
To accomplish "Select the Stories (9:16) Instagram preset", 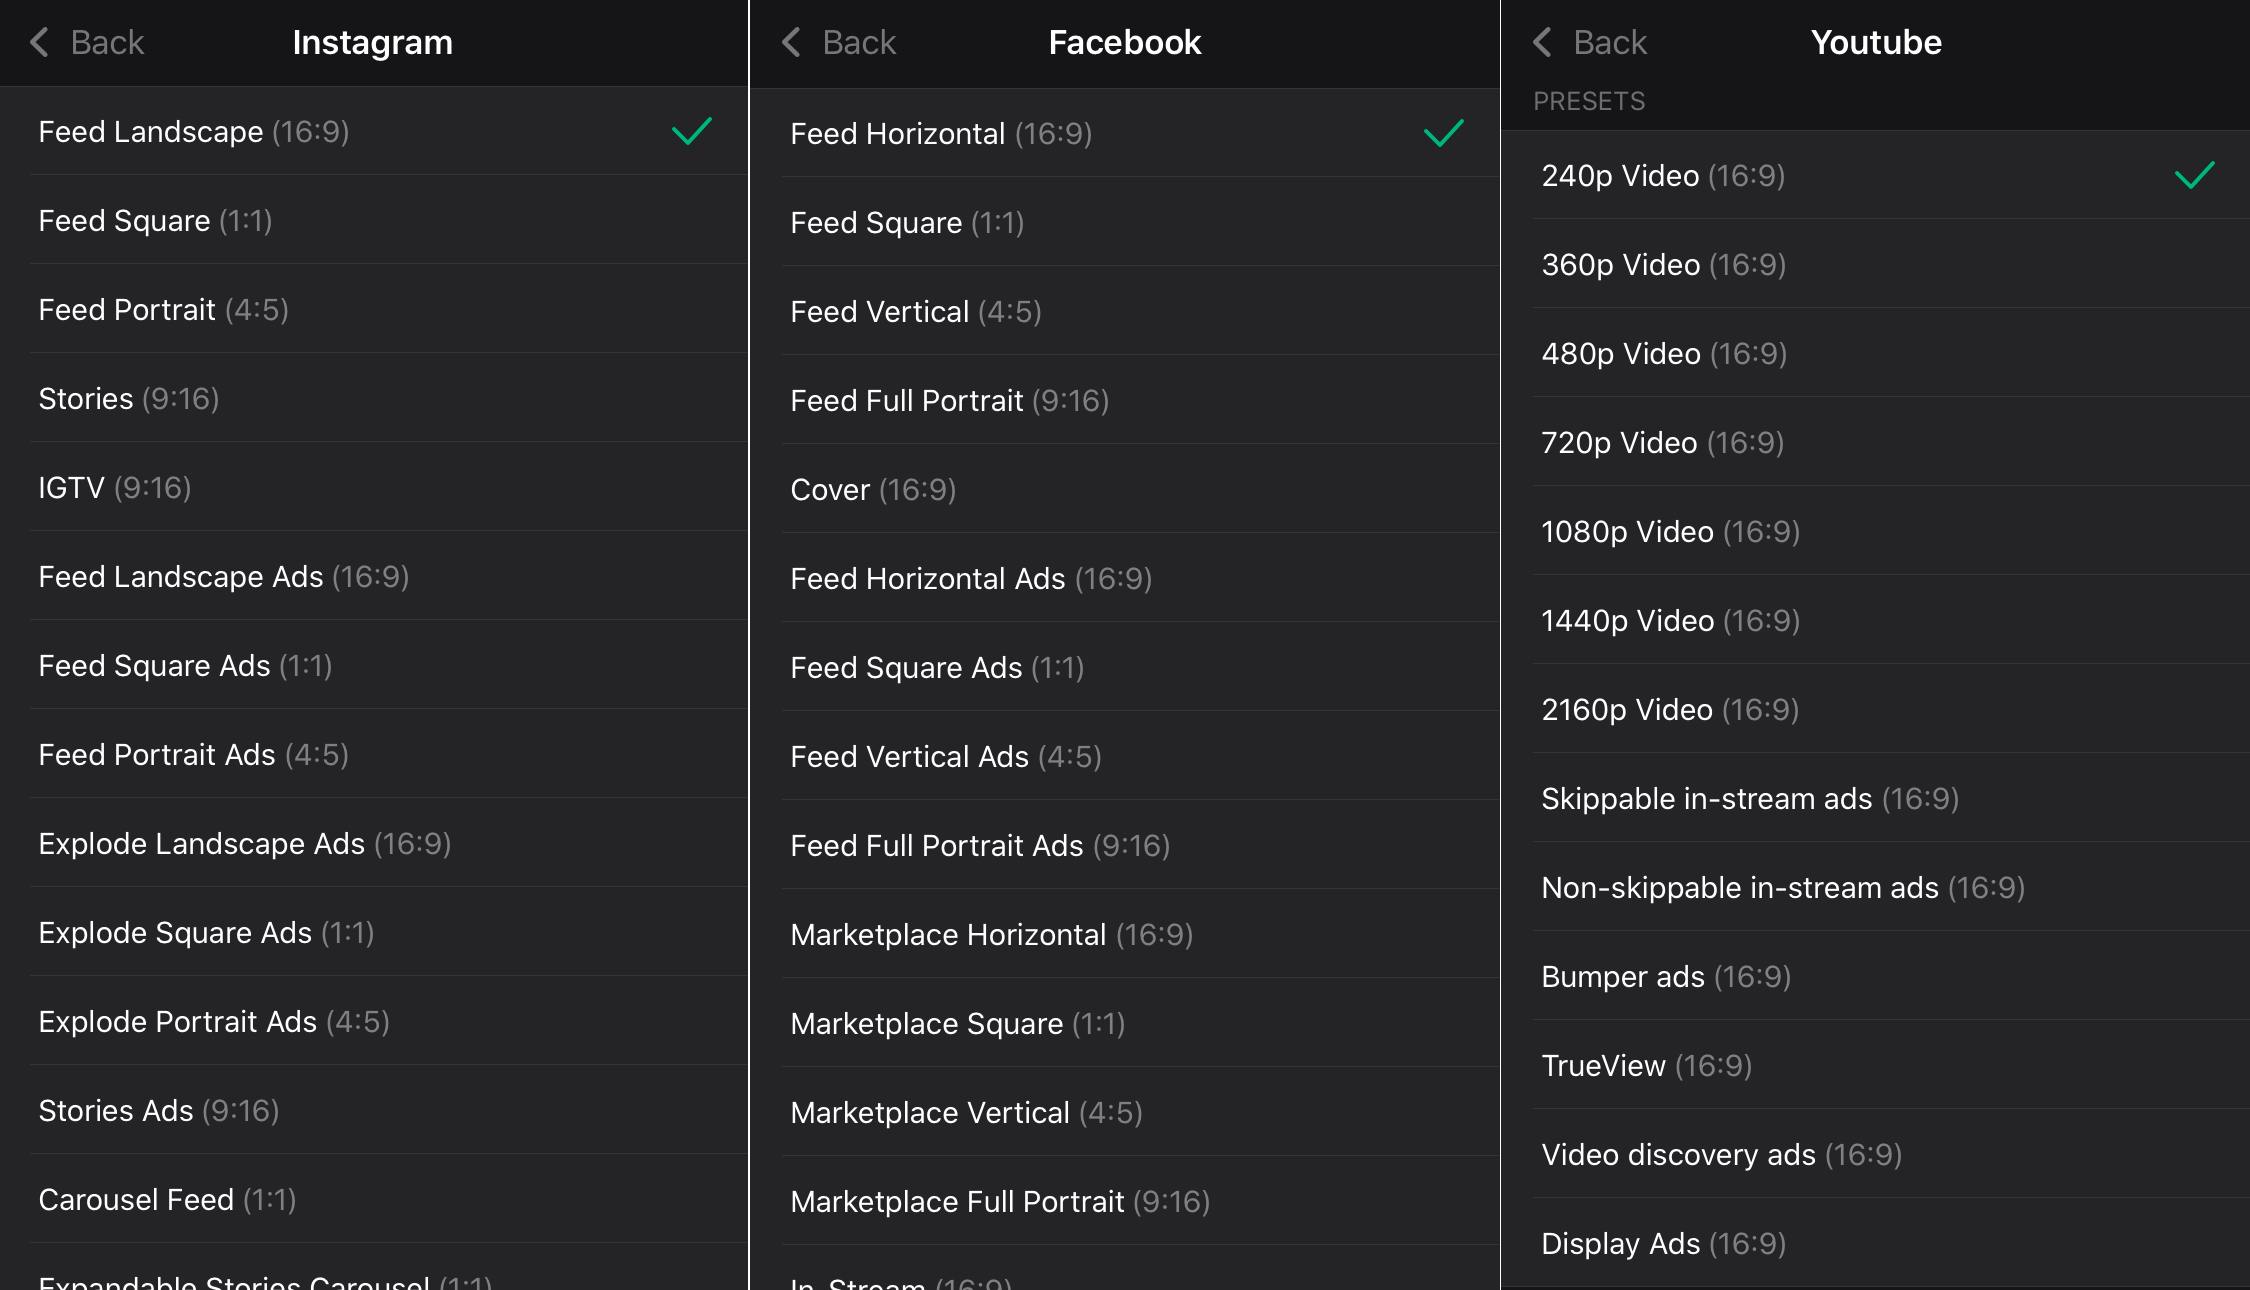I will tap(128, 398).
